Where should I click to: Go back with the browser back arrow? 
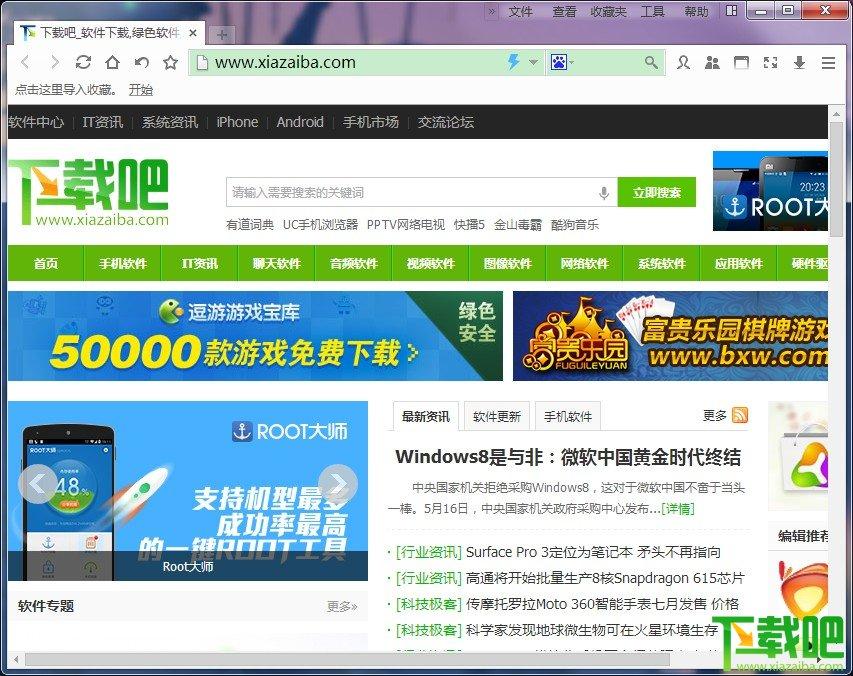point(25,63)
